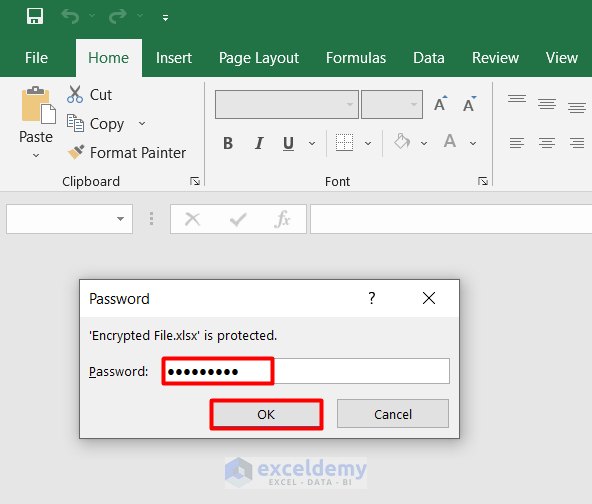Click OK in Password dialog

[x=266, y=414]
